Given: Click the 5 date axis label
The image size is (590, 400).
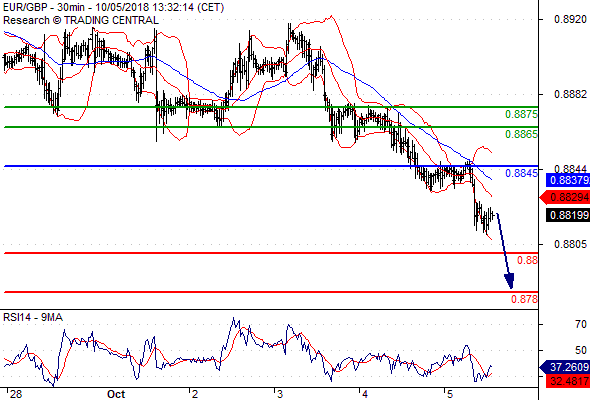Looking at the screenshot, I should [450, 394].
